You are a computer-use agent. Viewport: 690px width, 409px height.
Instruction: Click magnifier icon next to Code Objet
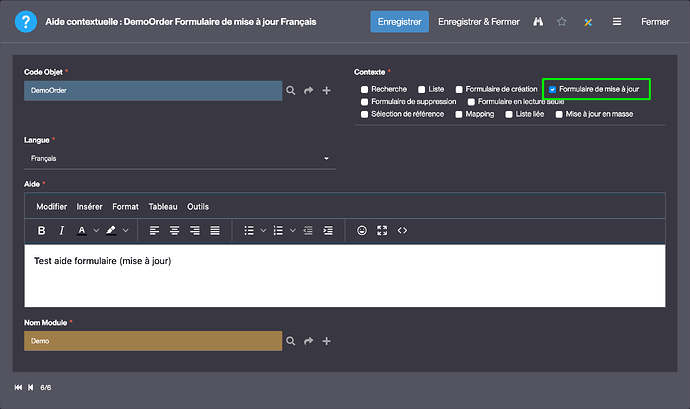tap(291, 90)
